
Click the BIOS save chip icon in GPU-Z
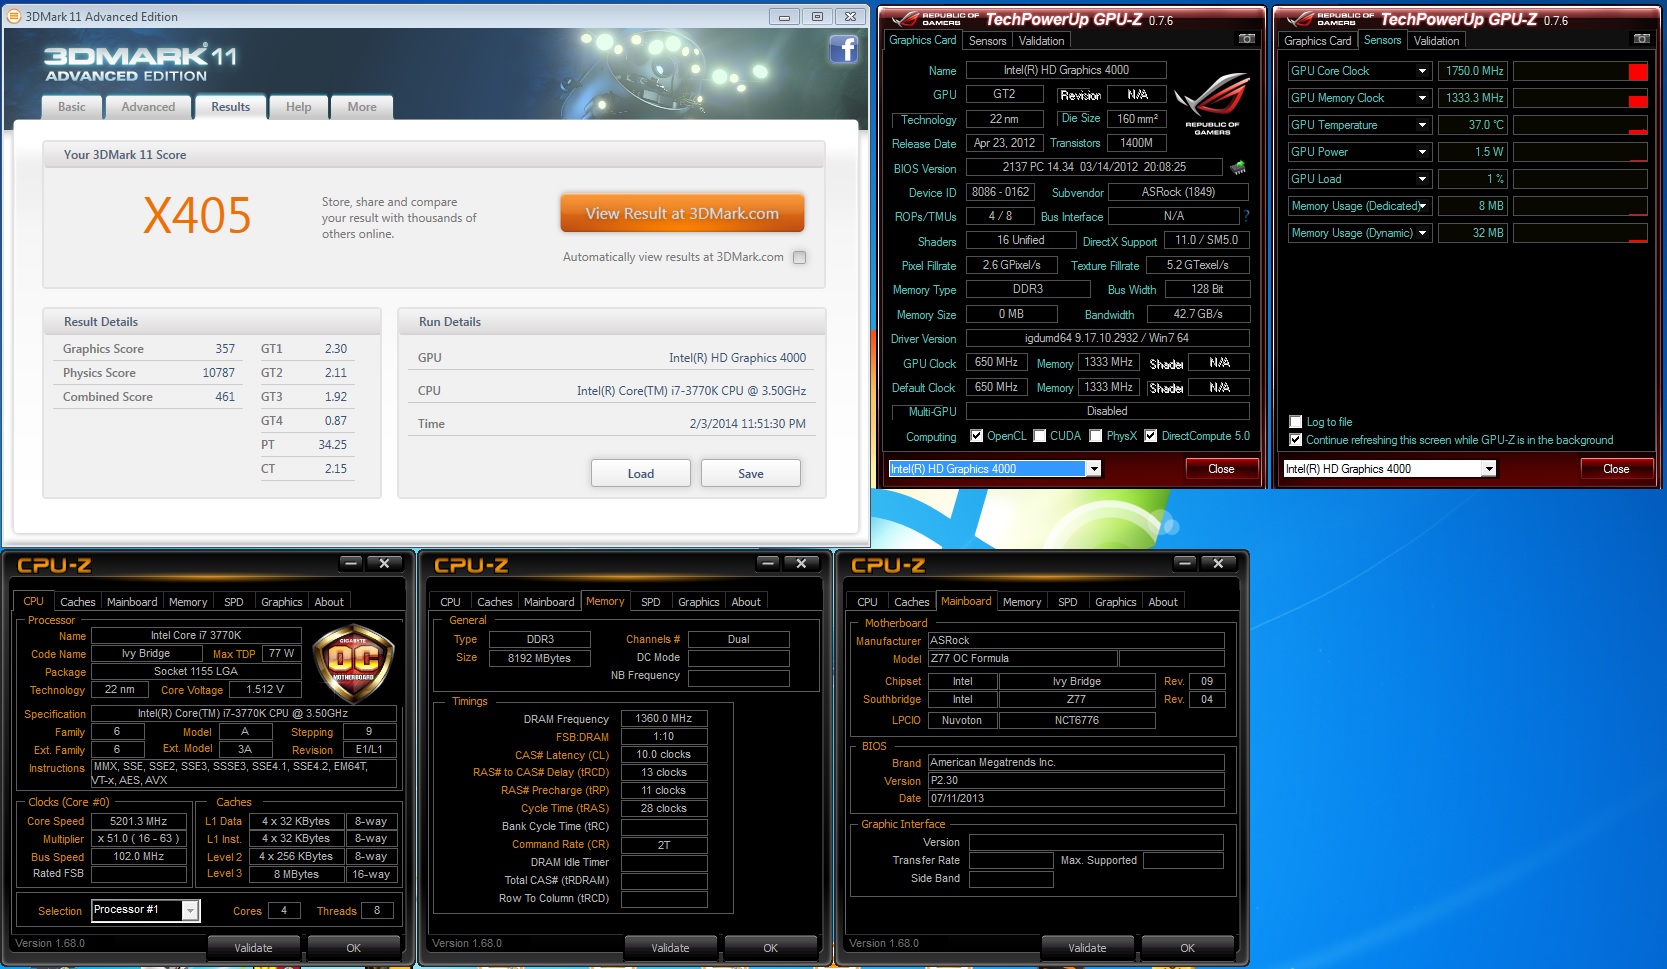coord(1238,168)
